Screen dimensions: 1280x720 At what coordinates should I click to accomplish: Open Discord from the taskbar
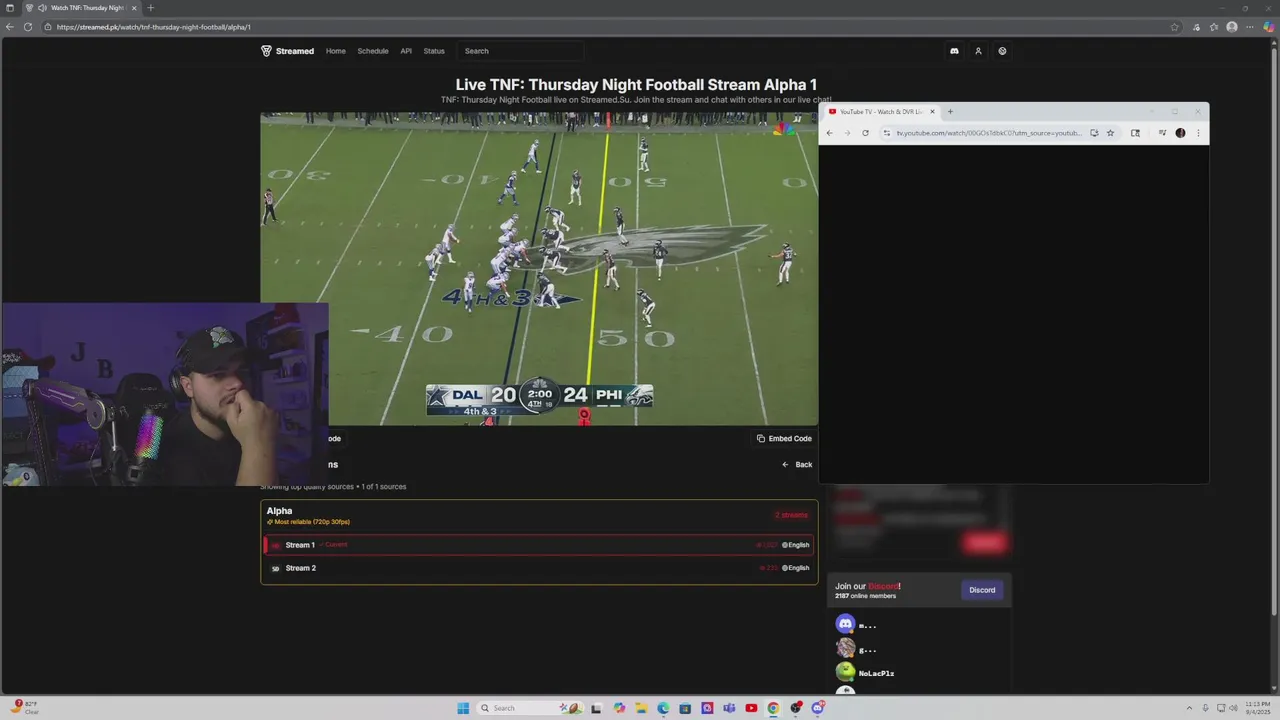click(818, 708)
